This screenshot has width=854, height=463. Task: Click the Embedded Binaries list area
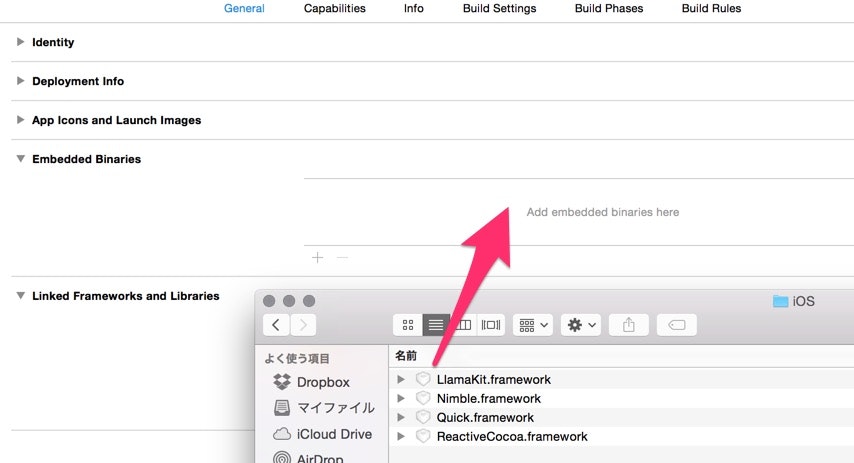(579, 212)
